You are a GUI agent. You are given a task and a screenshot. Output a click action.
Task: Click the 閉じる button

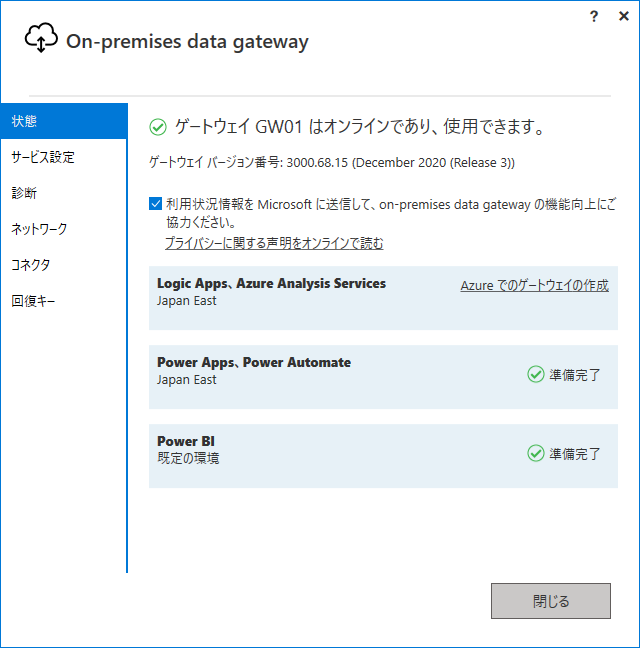point(551,601)
